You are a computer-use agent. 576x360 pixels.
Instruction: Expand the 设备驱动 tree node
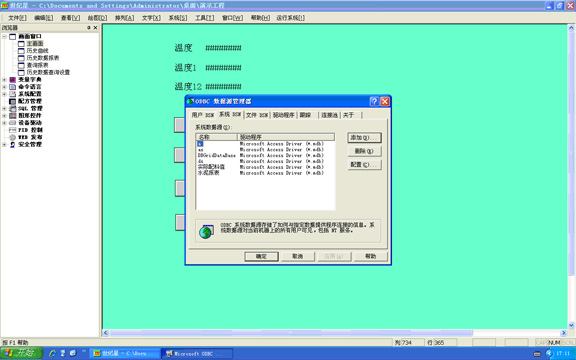(x=4, y=123)
